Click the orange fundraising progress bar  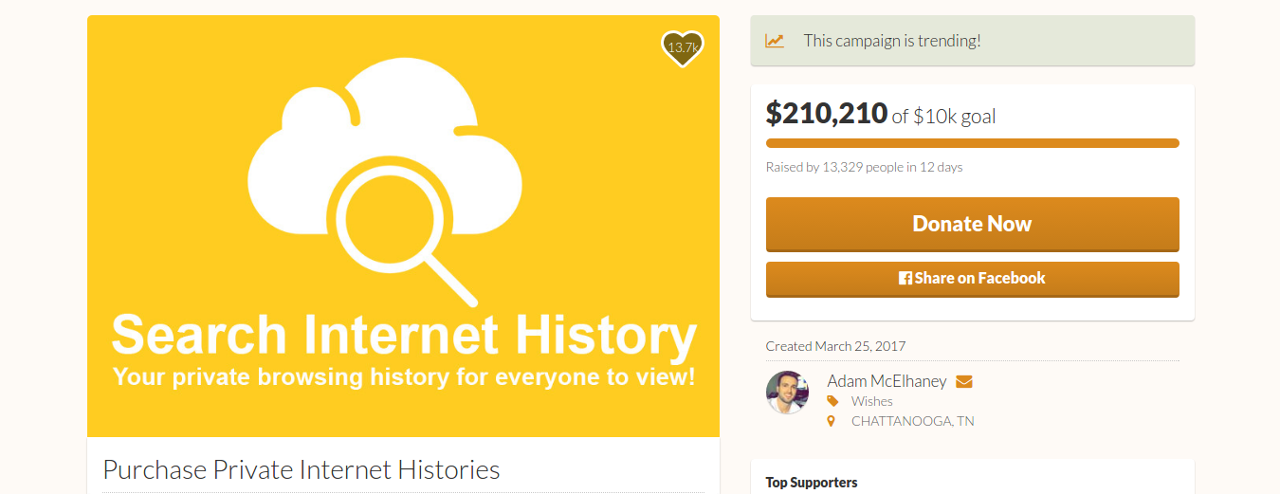(972, 143)
